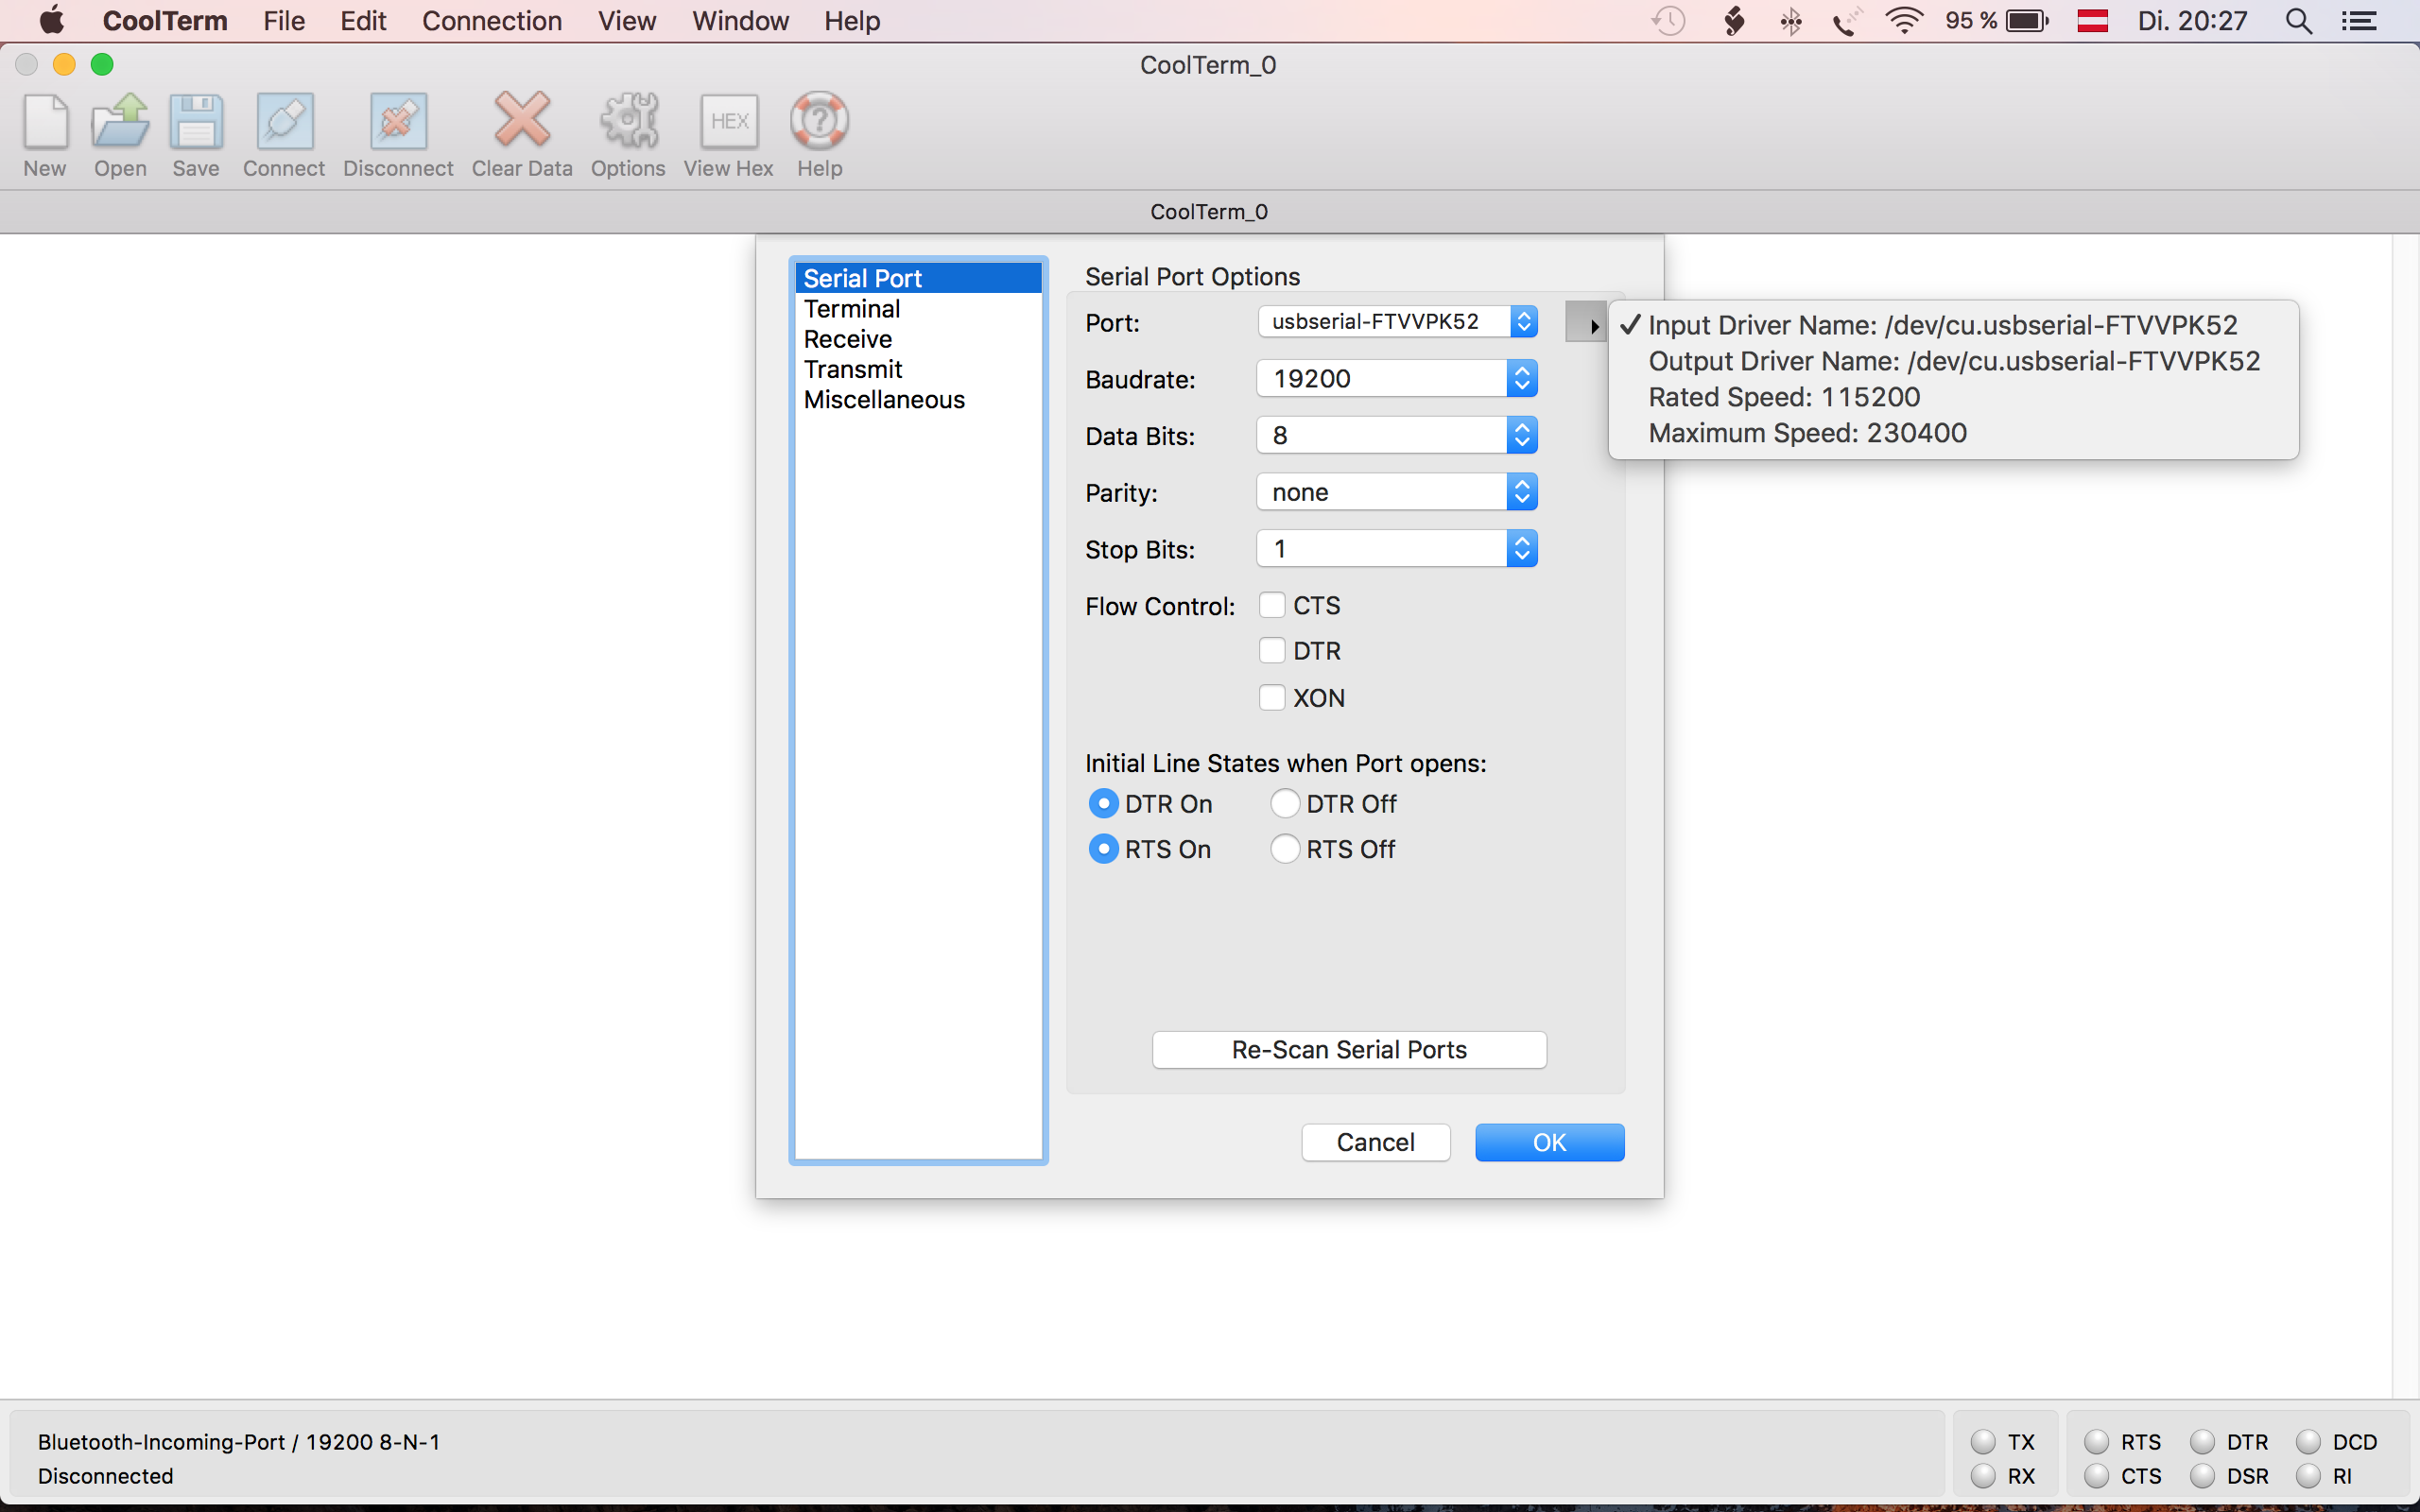Click the Bluetooth menu bar icon
This screenshot has height=1512, width=2420.
pos(1791,21)
